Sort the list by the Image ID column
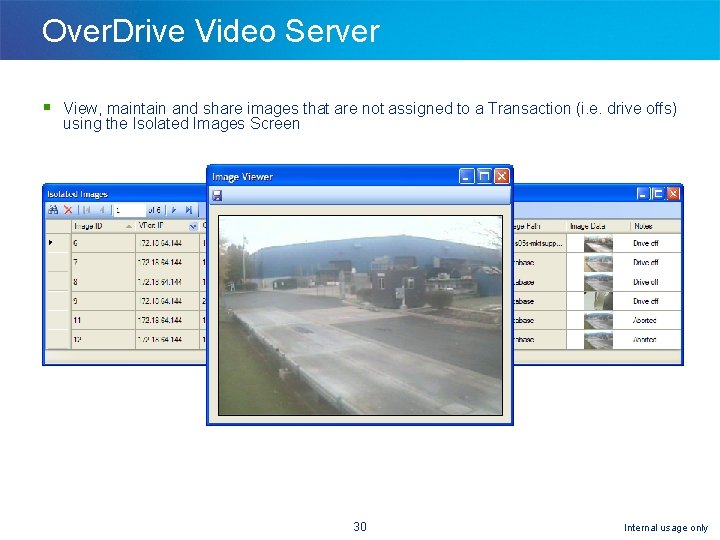Image resolution: width=720 pixels, height=540 pixels. pyautogui.click(x=103, y=226)
